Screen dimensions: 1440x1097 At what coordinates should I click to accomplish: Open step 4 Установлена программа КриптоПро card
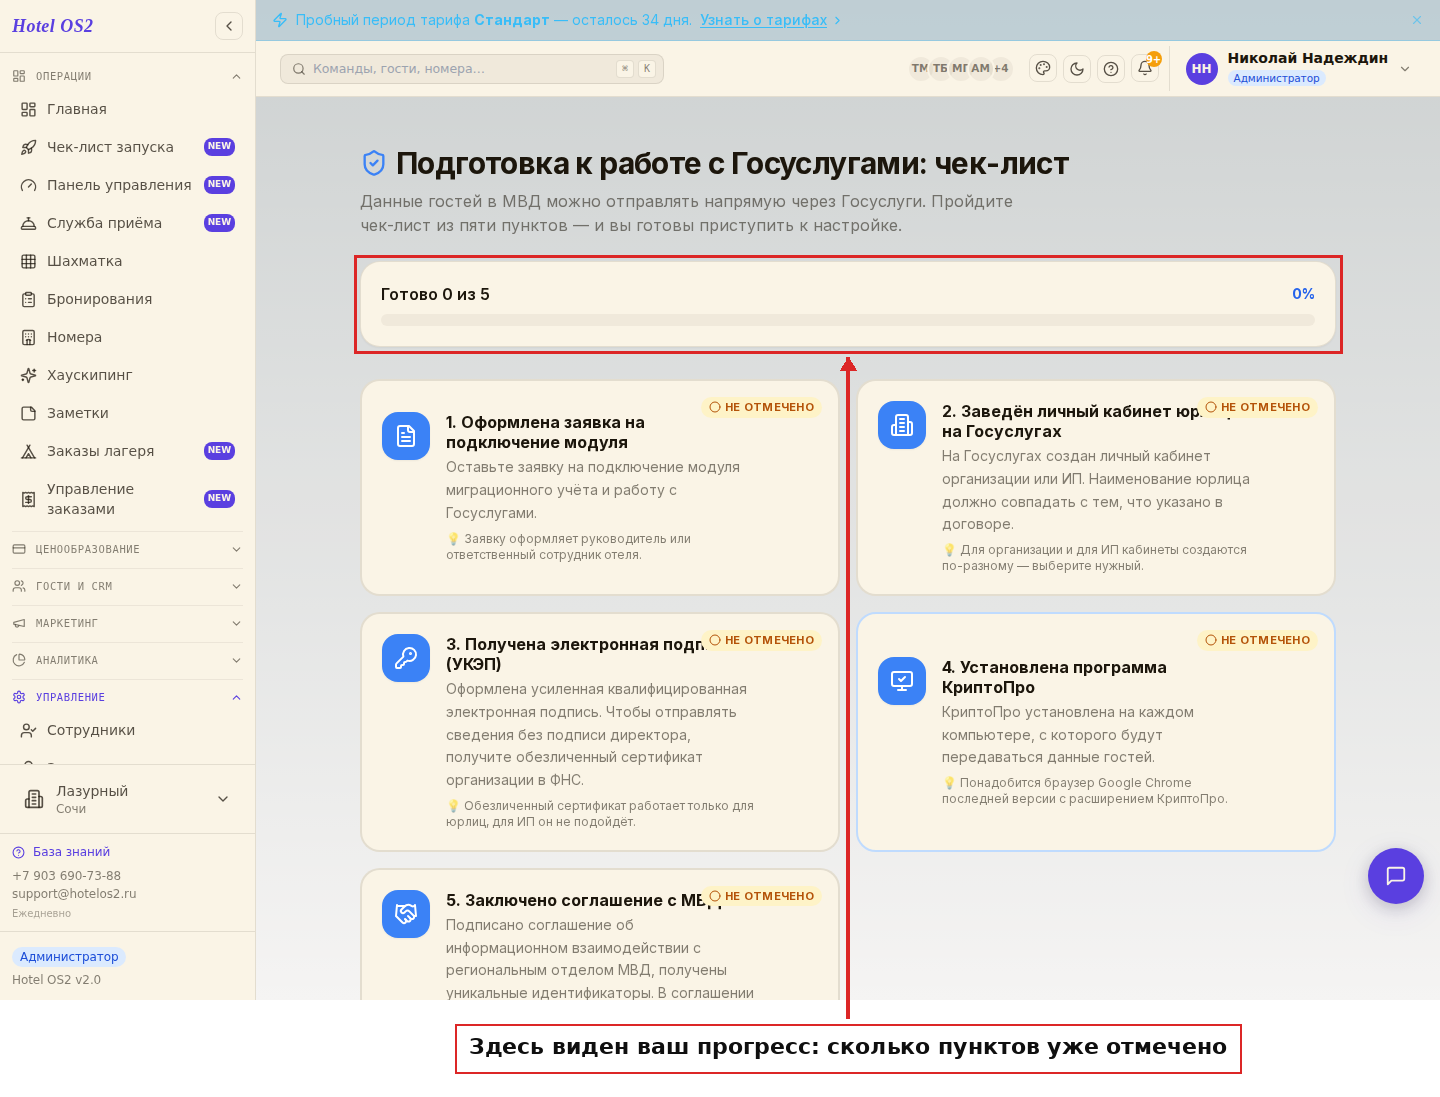[x=1096, y=732]
